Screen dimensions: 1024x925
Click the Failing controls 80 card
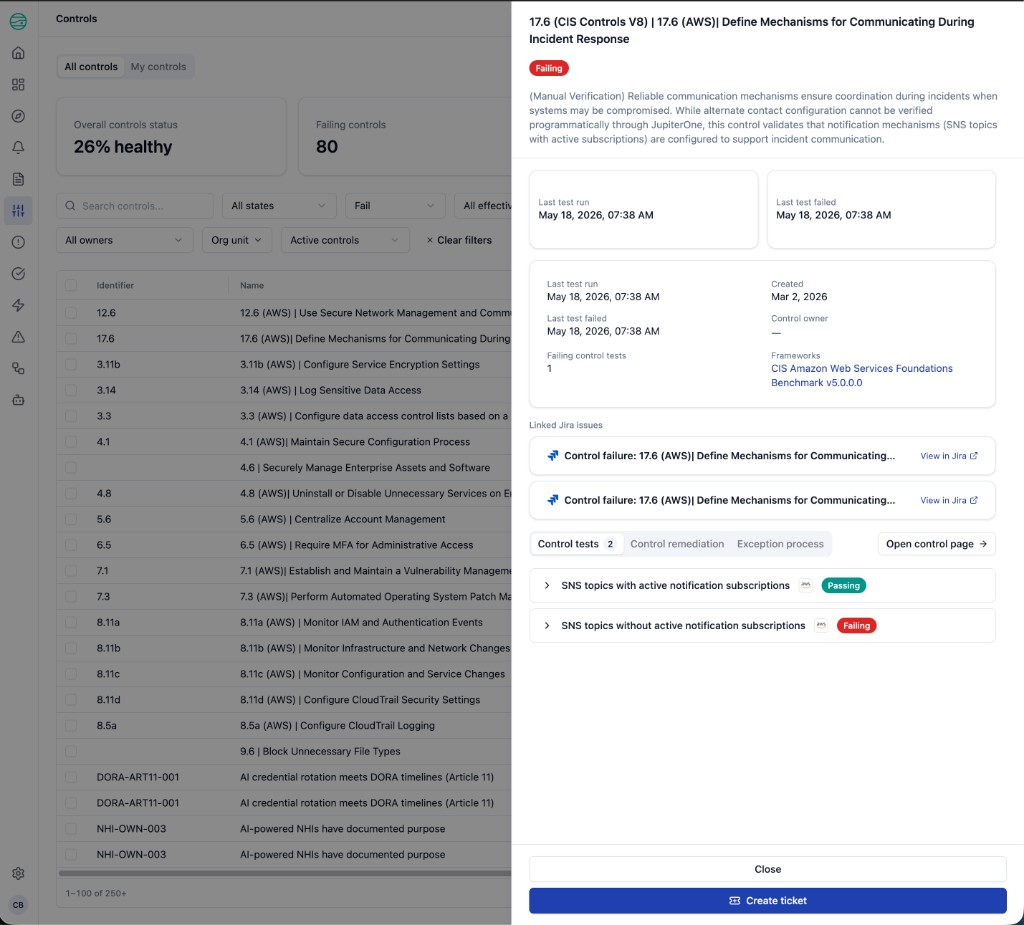(405, 137)
